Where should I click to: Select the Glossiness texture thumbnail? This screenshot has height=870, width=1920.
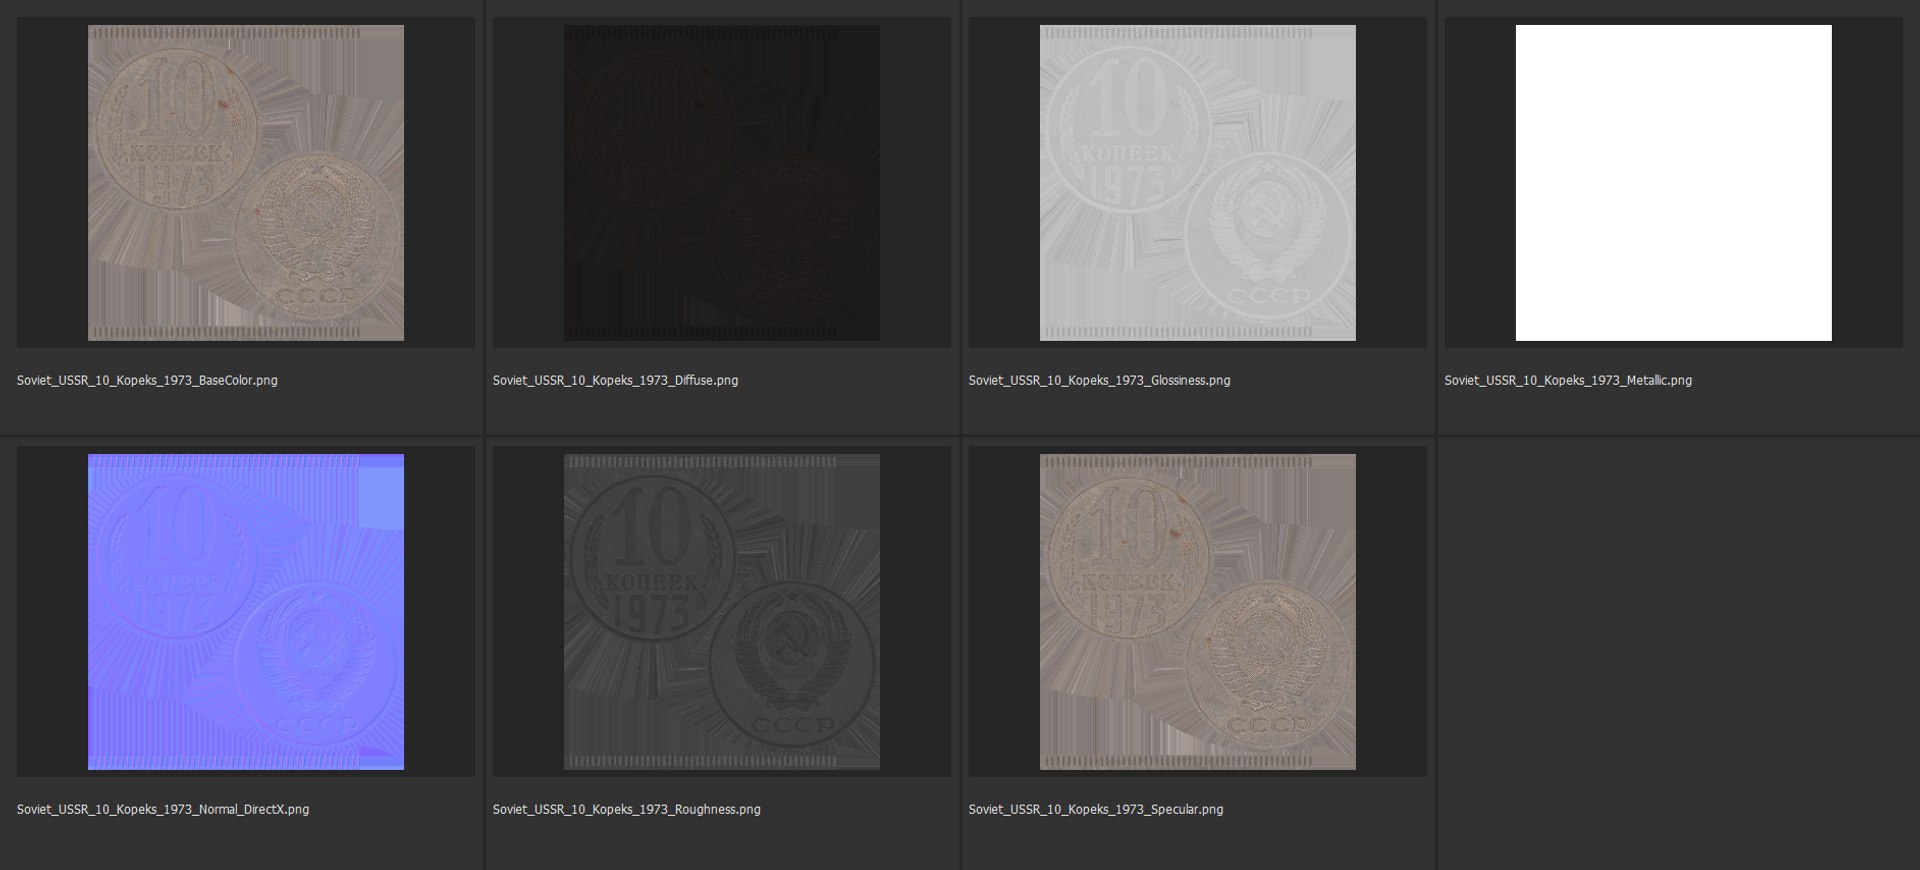(x=1198, y=183)
